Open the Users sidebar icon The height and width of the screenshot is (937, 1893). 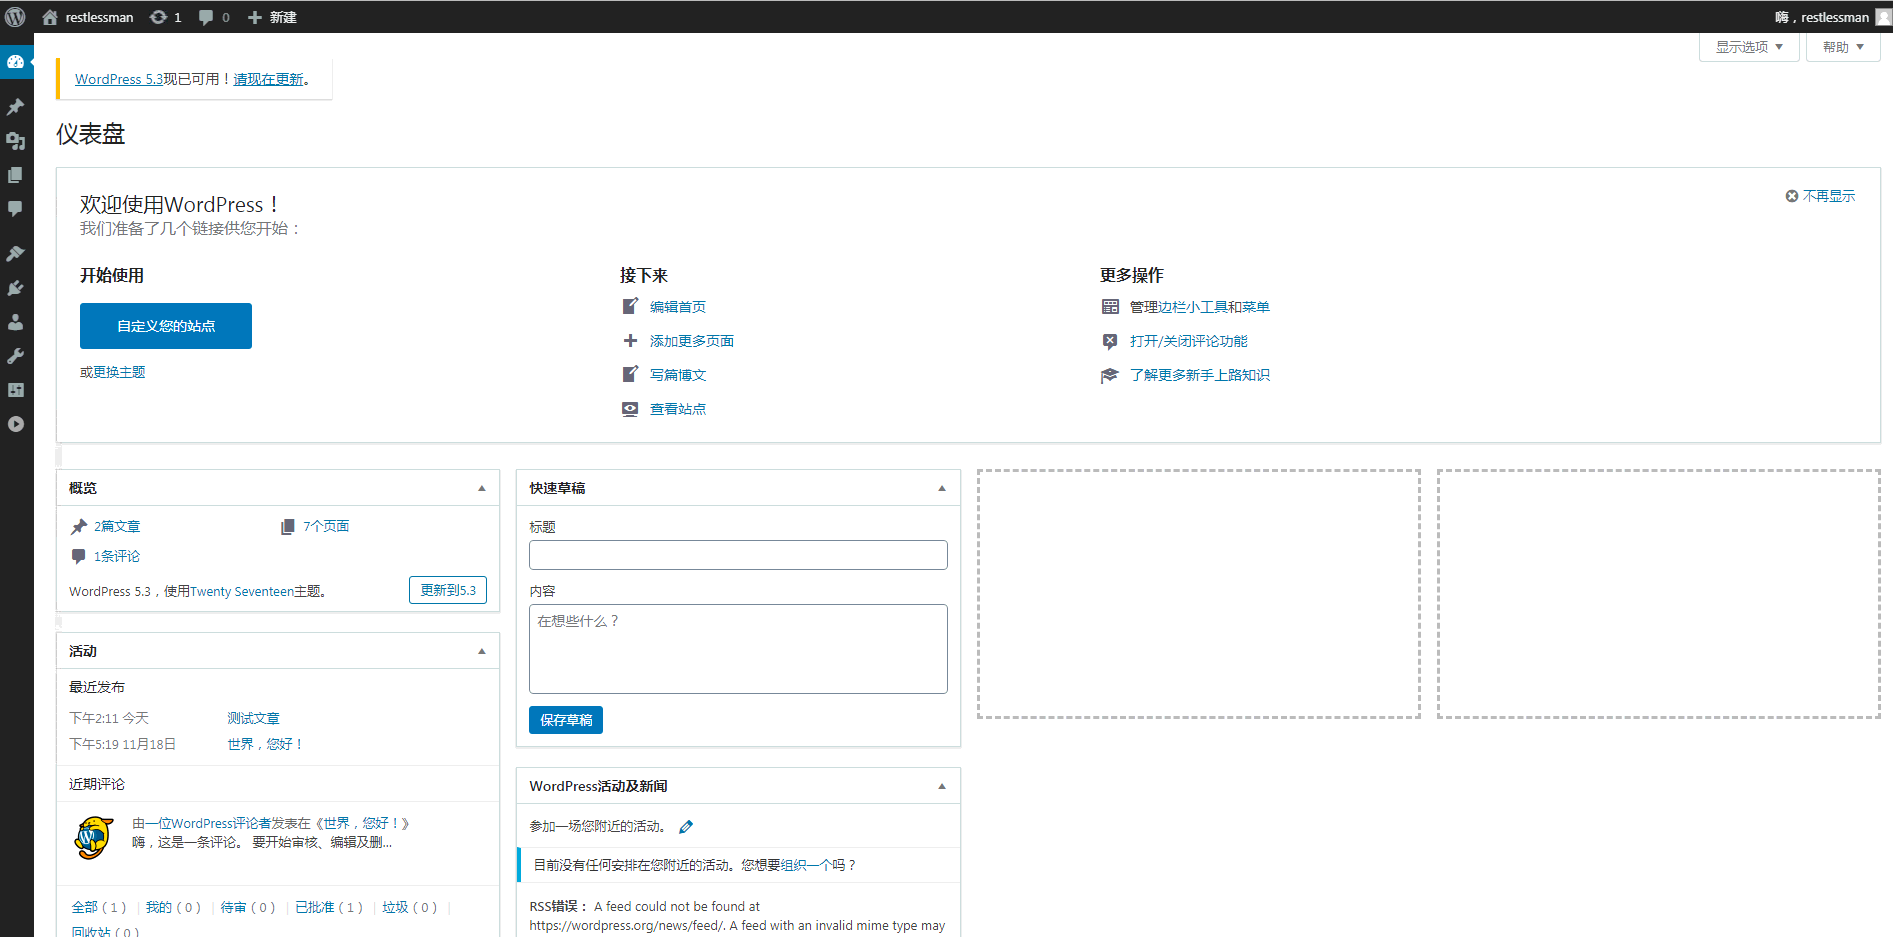point(16,322)
